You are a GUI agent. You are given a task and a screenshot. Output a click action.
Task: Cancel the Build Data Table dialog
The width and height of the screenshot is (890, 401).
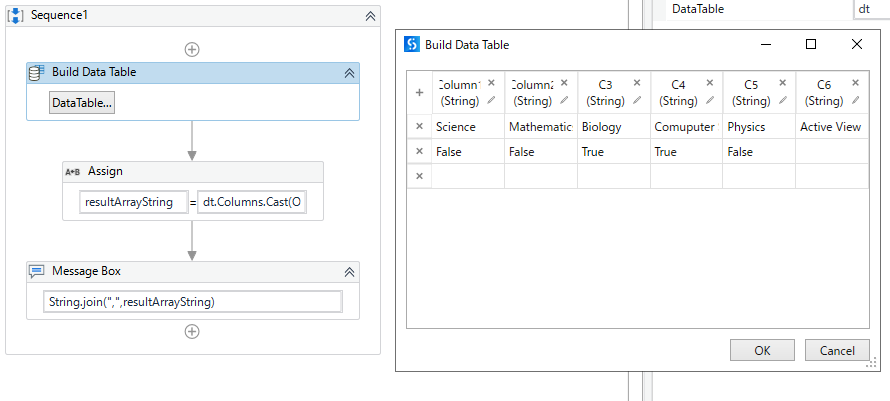[x=836, y=350]
